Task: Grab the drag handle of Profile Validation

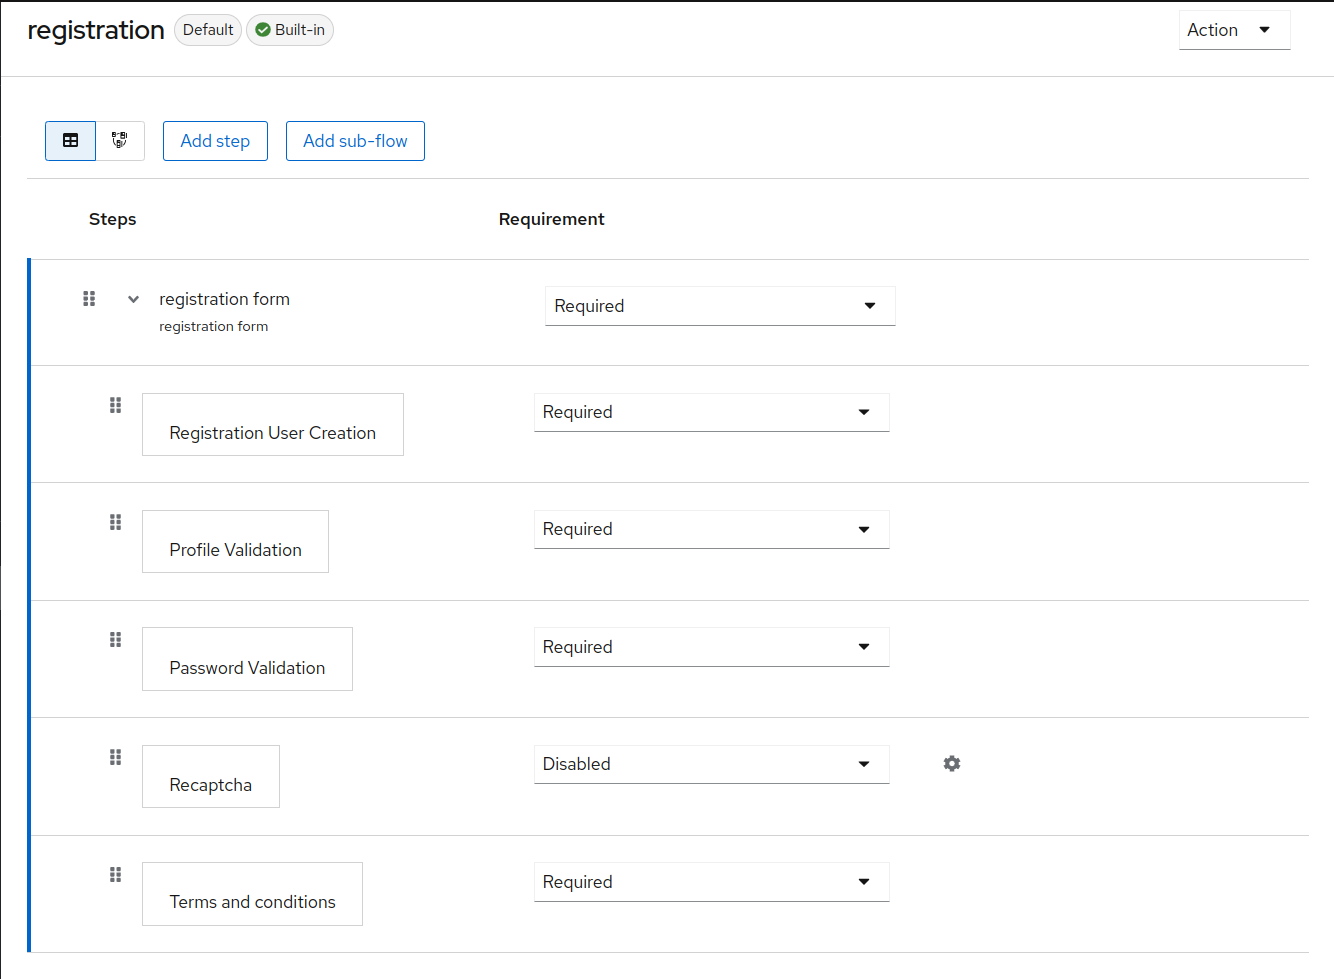Action: [x=115, y=522]
